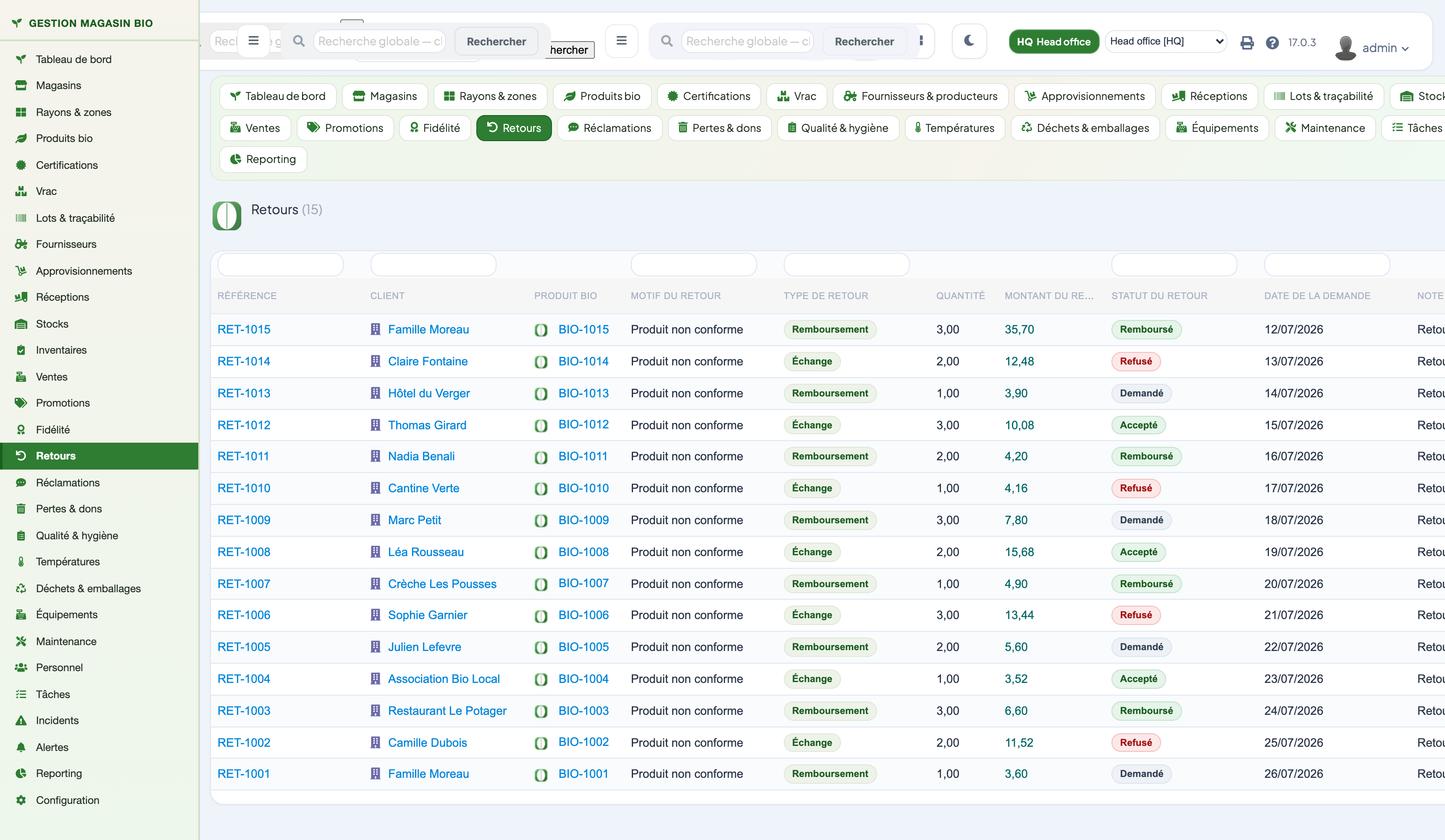Open Produits bio in the left sidebar

point(99,139)
